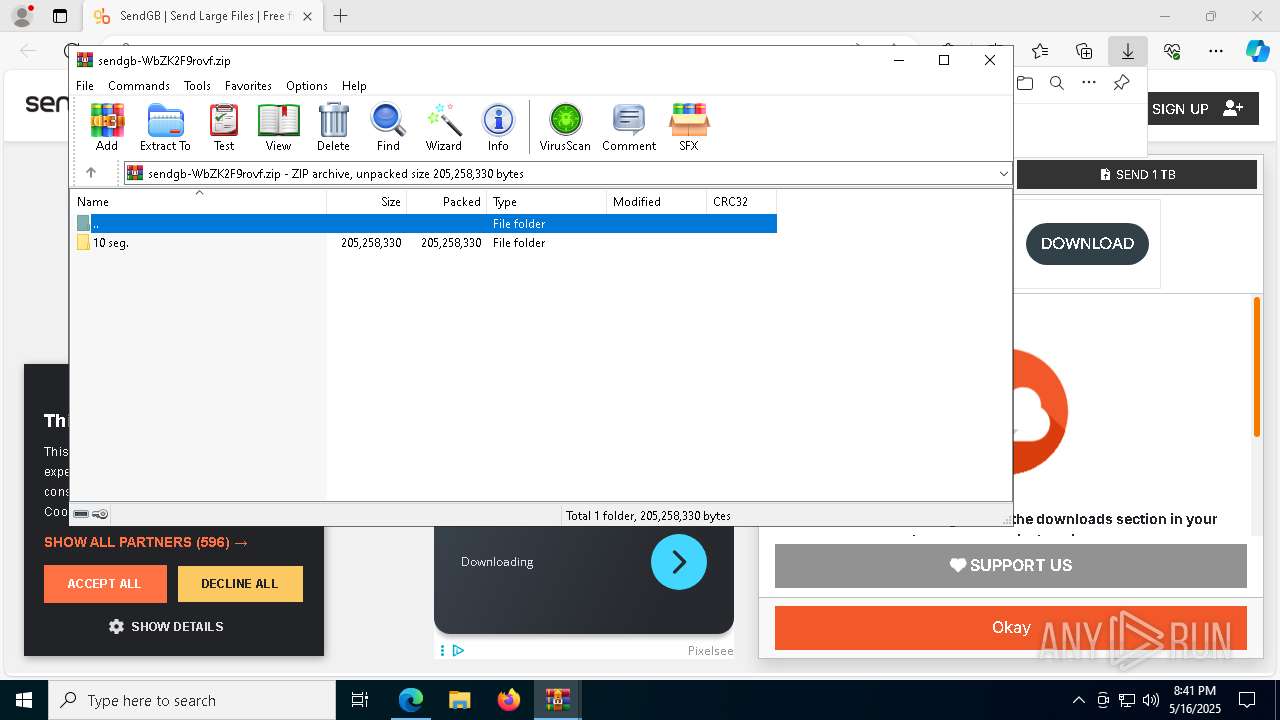Click the blue arrow ad button
The image size is (1280, 720).
(679, 562)
